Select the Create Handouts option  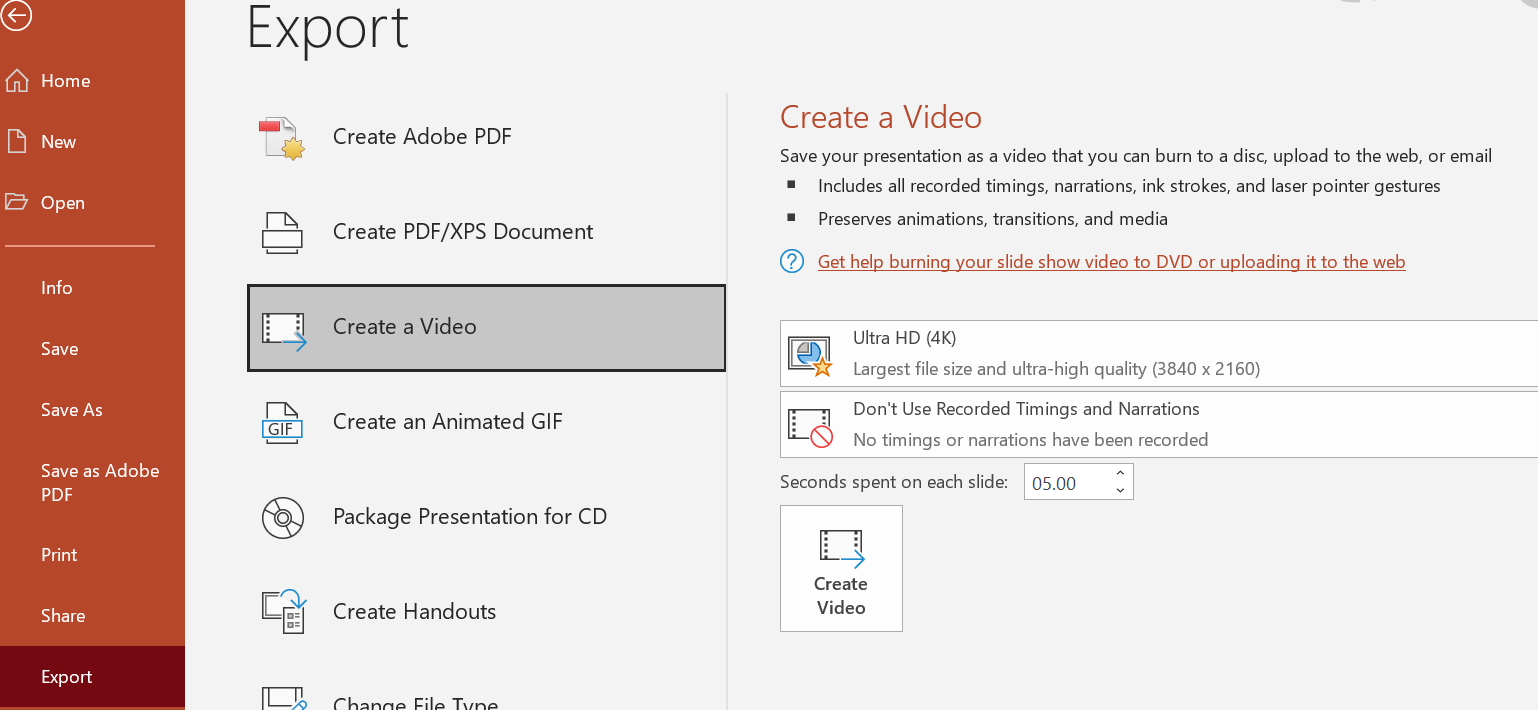[x=486, y=612]
